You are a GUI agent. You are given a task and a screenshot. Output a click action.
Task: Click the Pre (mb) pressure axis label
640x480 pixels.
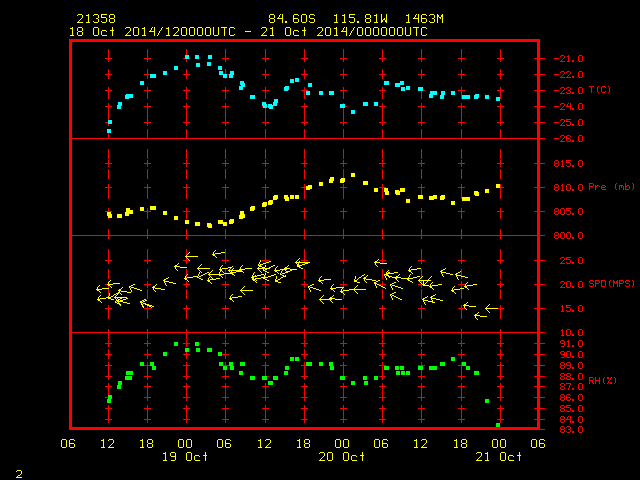tap(611, 187)
